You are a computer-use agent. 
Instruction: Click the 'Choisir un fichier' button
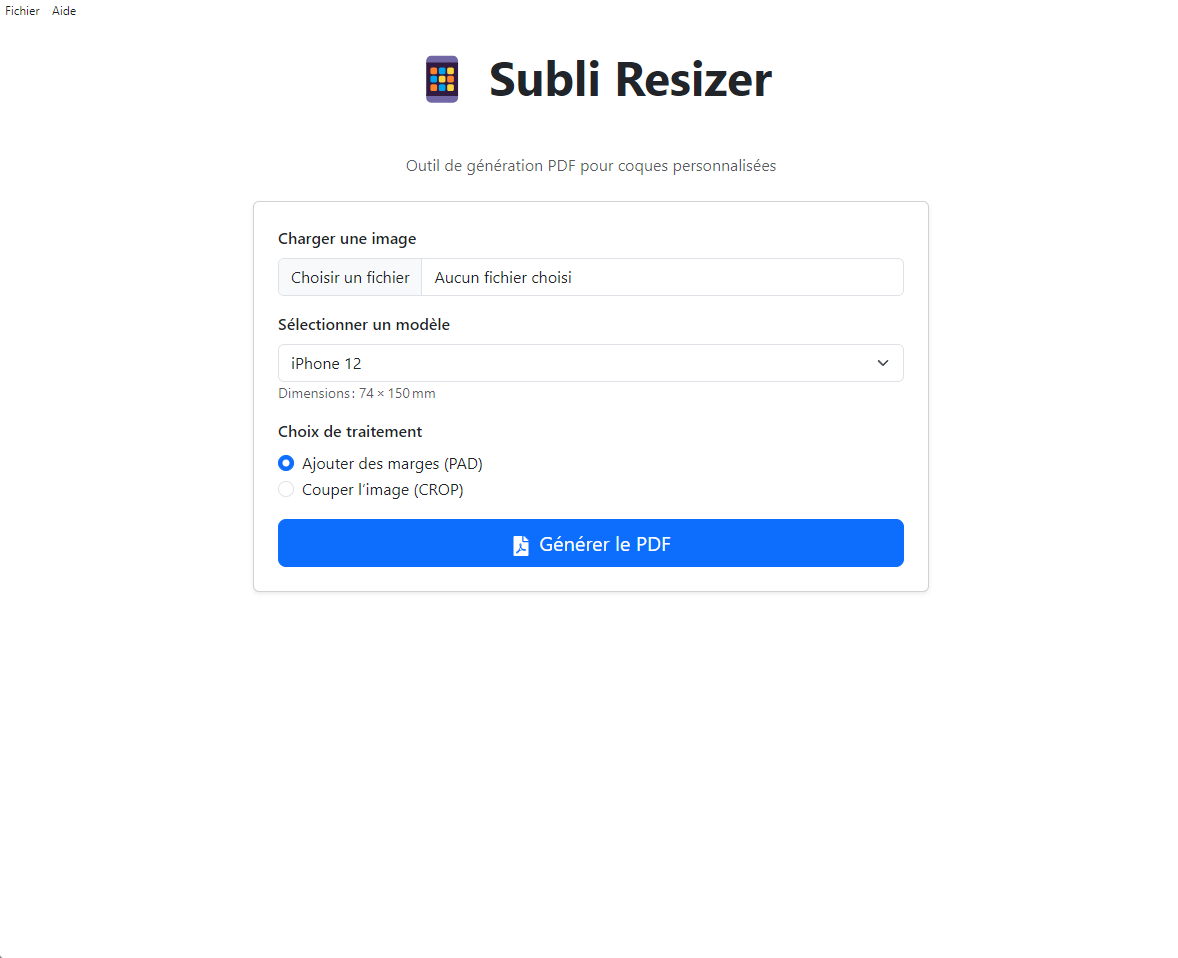pos(349,277)
